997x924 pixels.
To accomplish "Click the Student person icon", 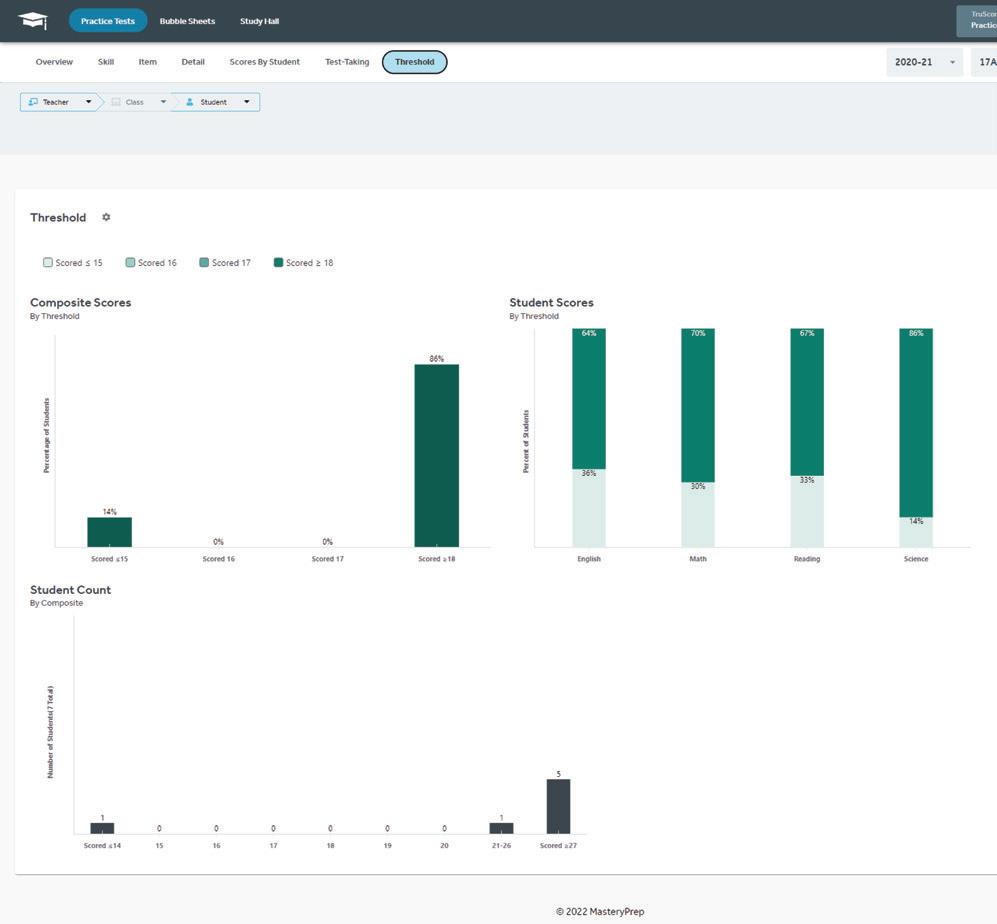I will click(x=189, y=102).
